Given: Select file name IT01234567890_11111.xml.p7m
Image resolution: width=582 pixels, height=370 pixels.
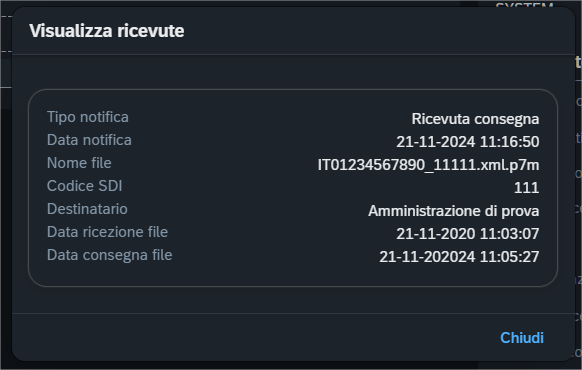Looking at the screenshot, I should tap(428, 165).
